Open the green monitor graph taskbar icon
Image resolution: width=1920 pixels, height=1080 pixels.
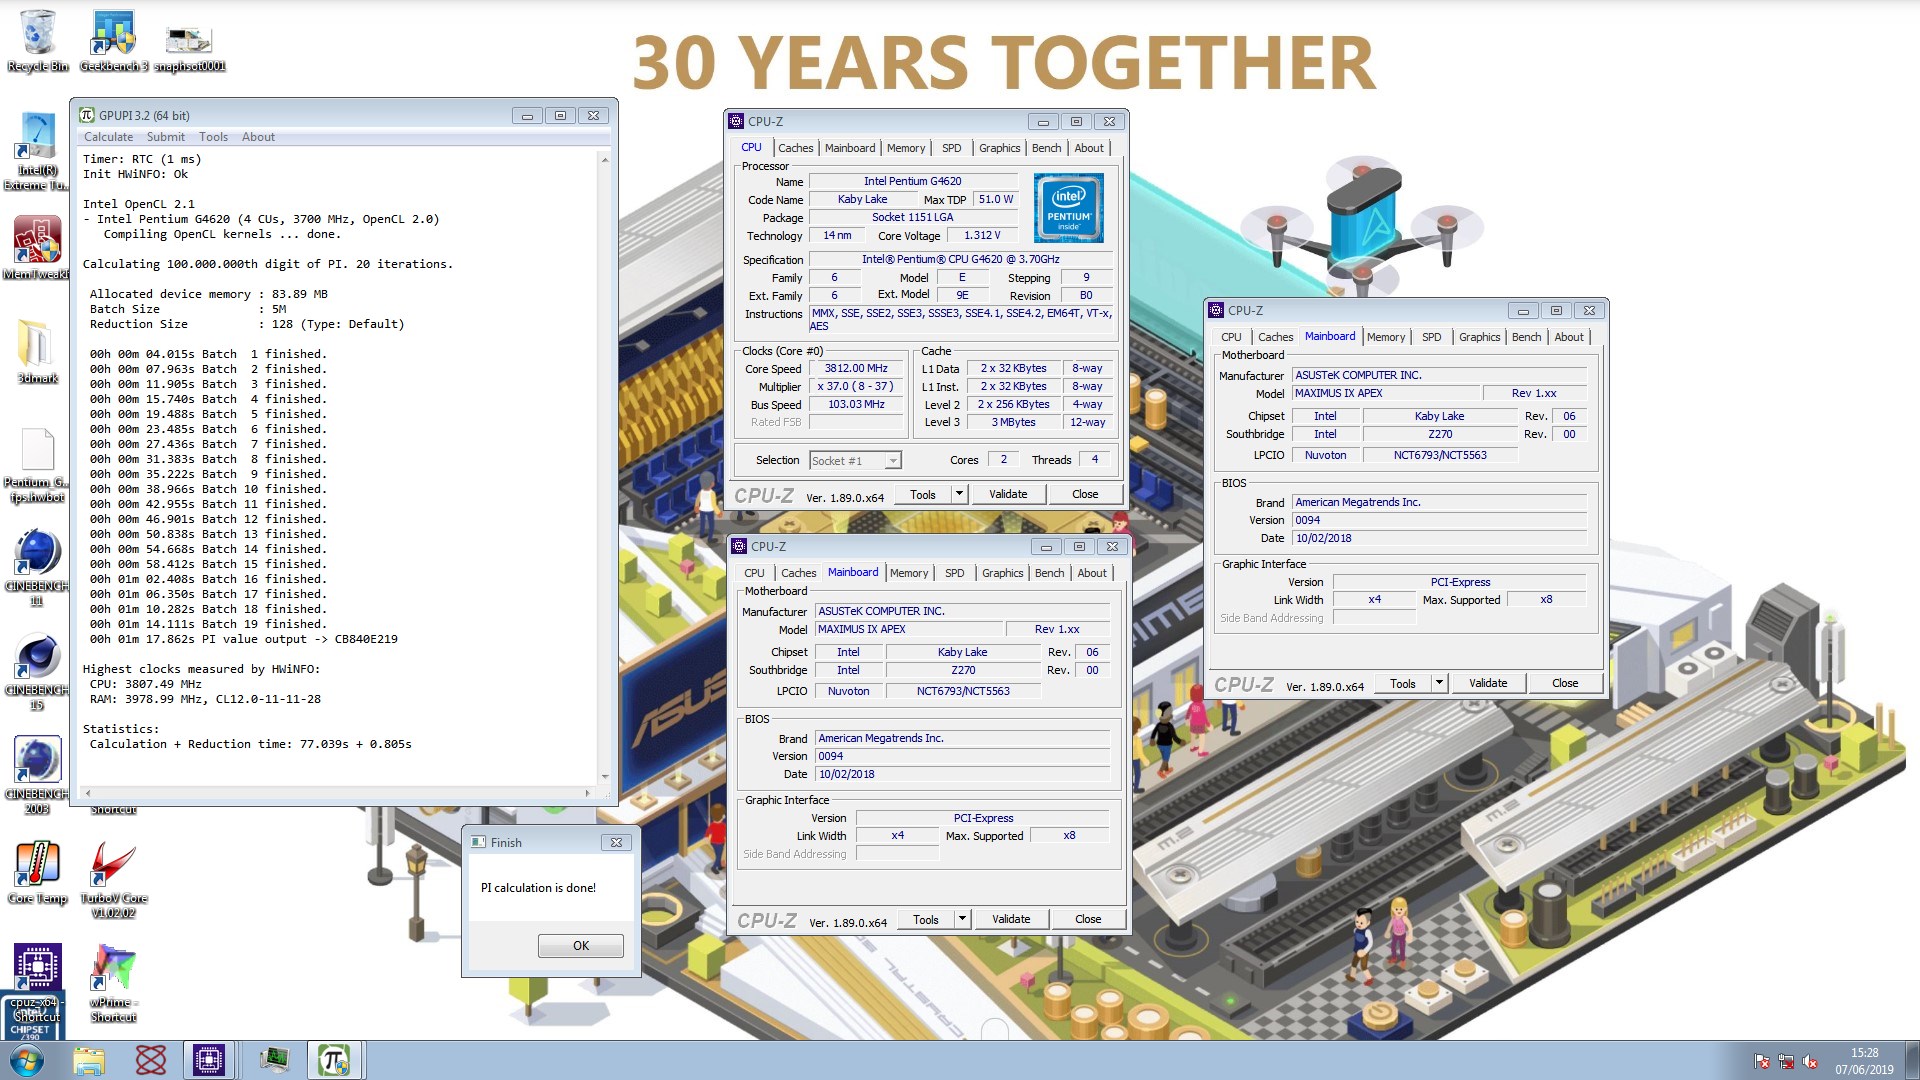point(273,1060)
